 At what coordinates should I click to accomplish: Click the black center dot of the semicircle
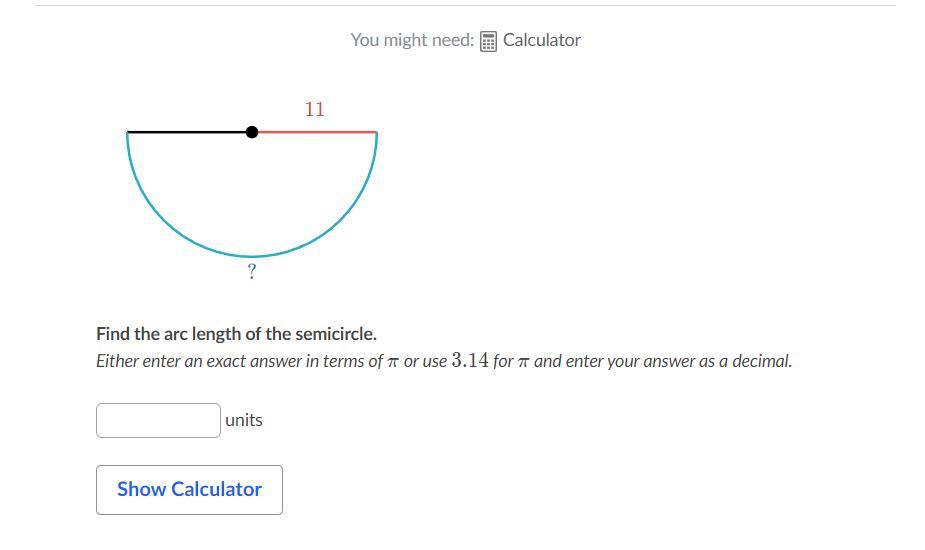tap(252, 132)
